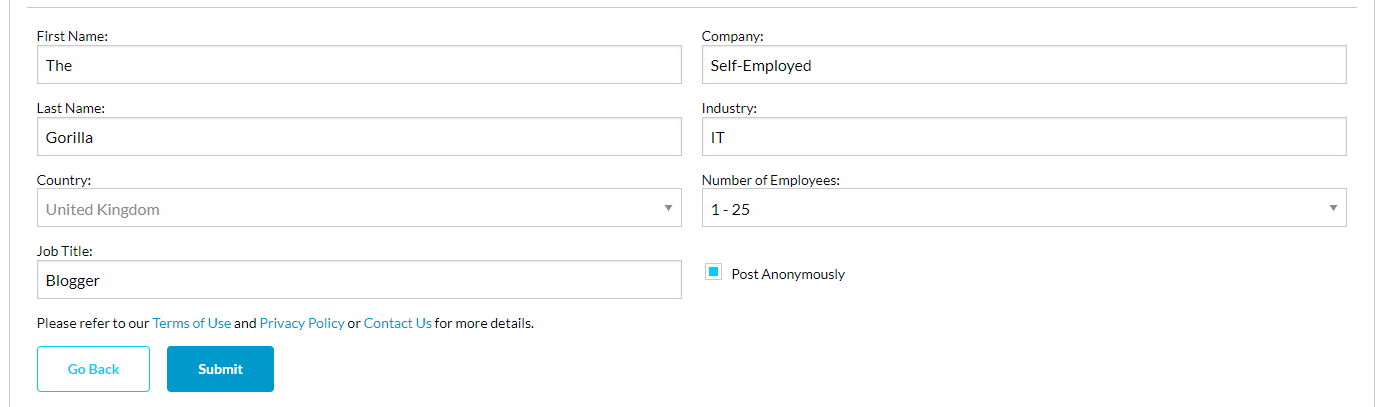Click the "Industry:" label text
This screenshot has height=407, width=1386.
(729, 108)
